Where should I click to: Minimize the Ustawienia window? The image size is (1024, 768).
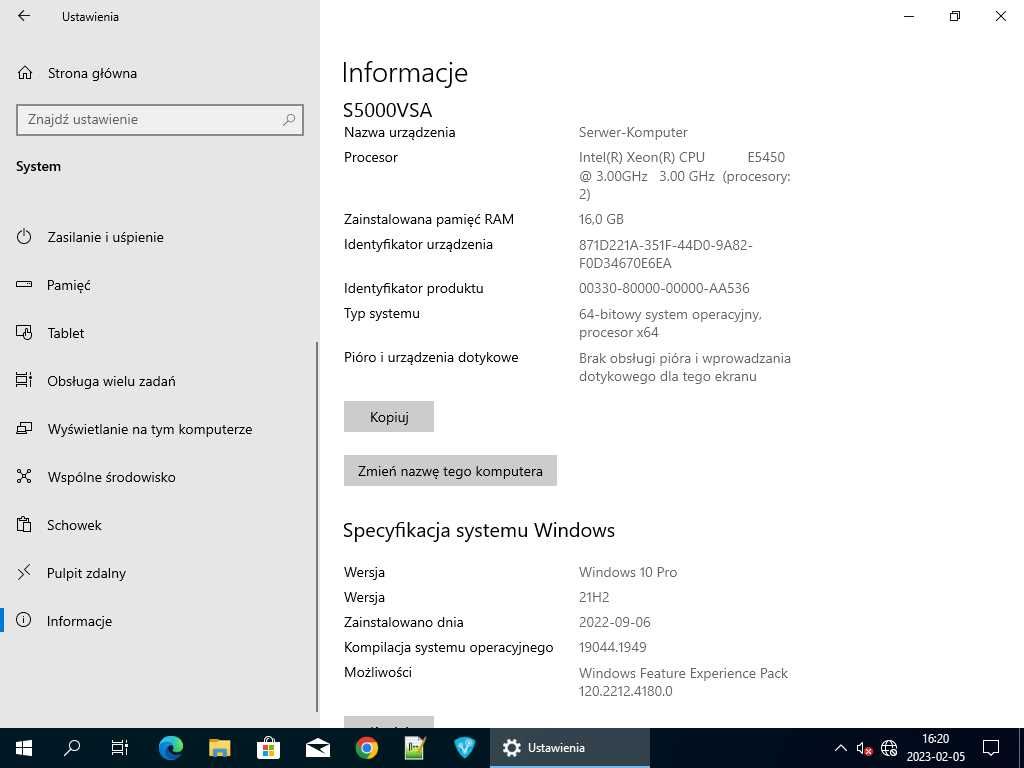[909, 16]
